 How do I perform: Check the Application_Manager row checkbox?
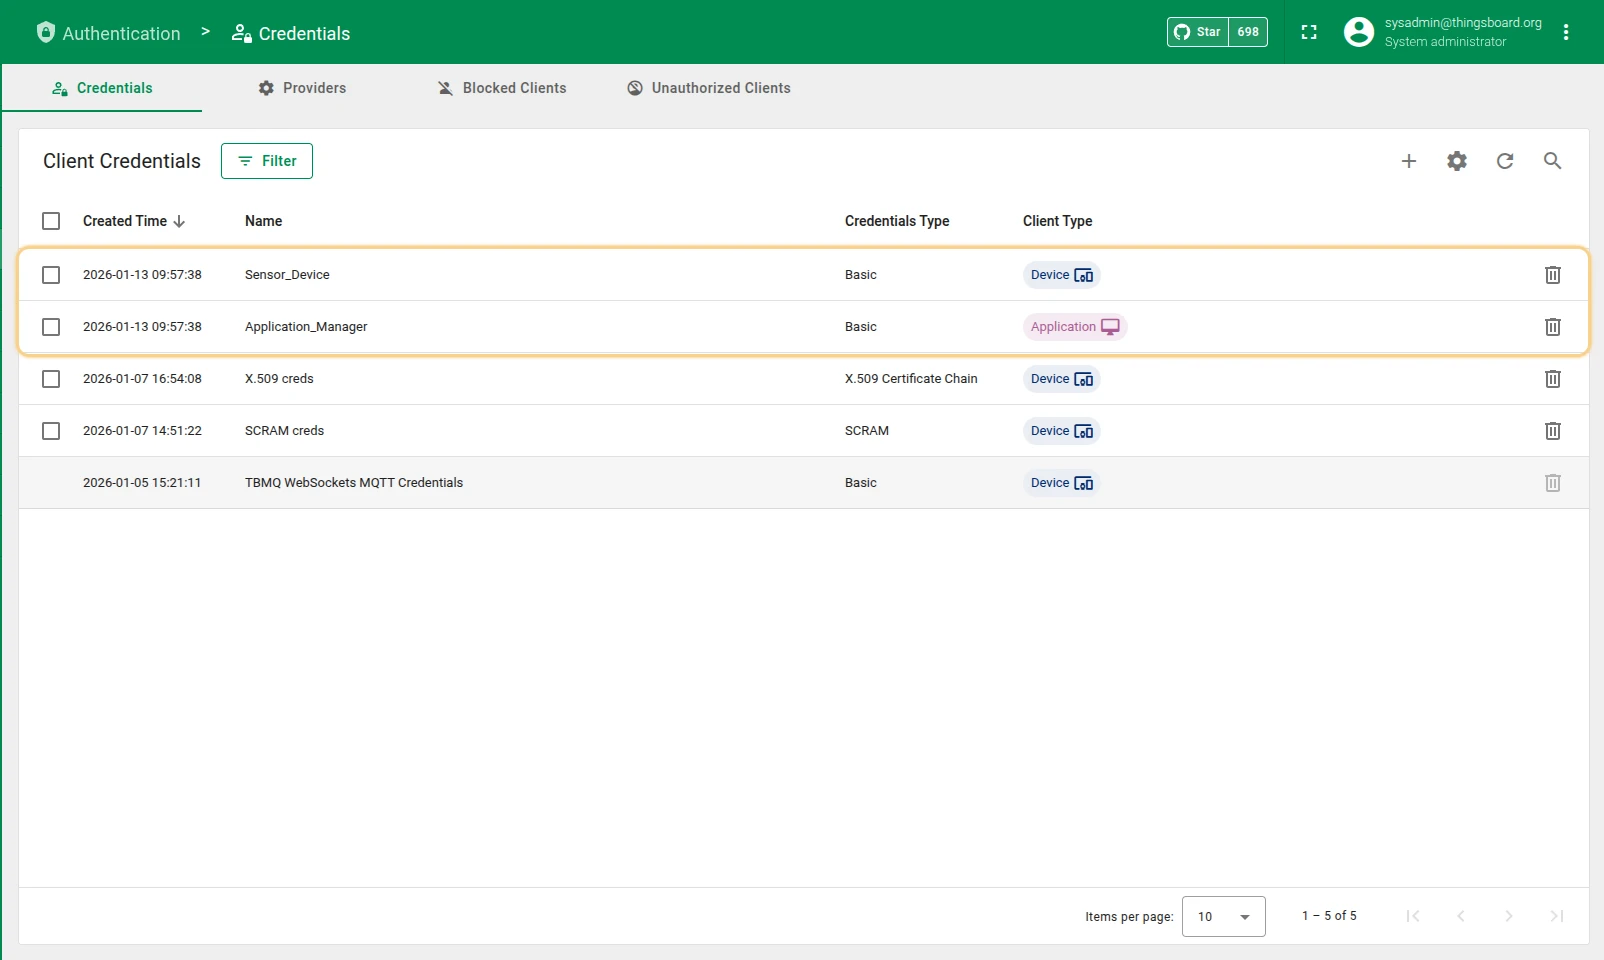[51, 327]
